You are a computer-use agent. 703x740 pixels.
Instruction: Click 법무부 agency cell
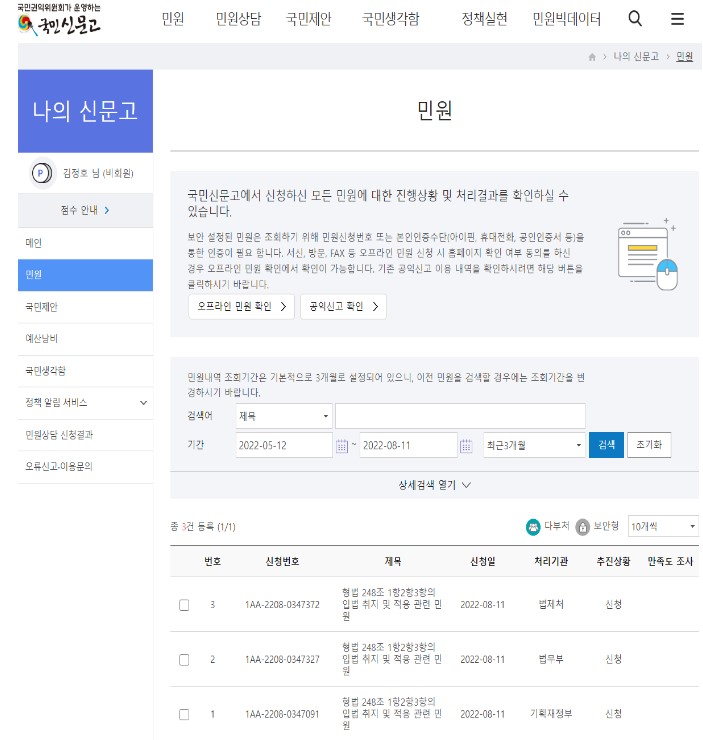coord(551,659)
